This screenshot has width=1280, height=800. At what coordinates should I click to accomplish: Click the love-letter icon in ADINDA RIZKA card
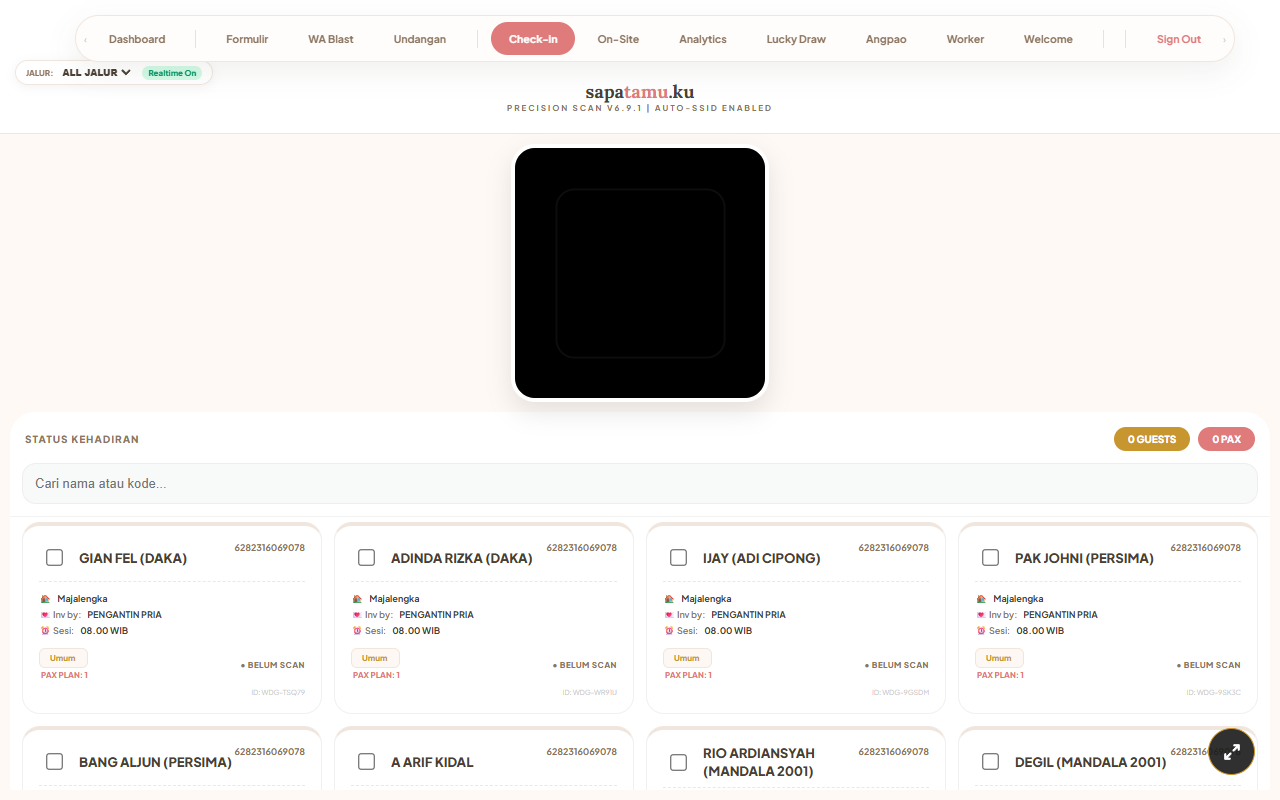[357, 615]
